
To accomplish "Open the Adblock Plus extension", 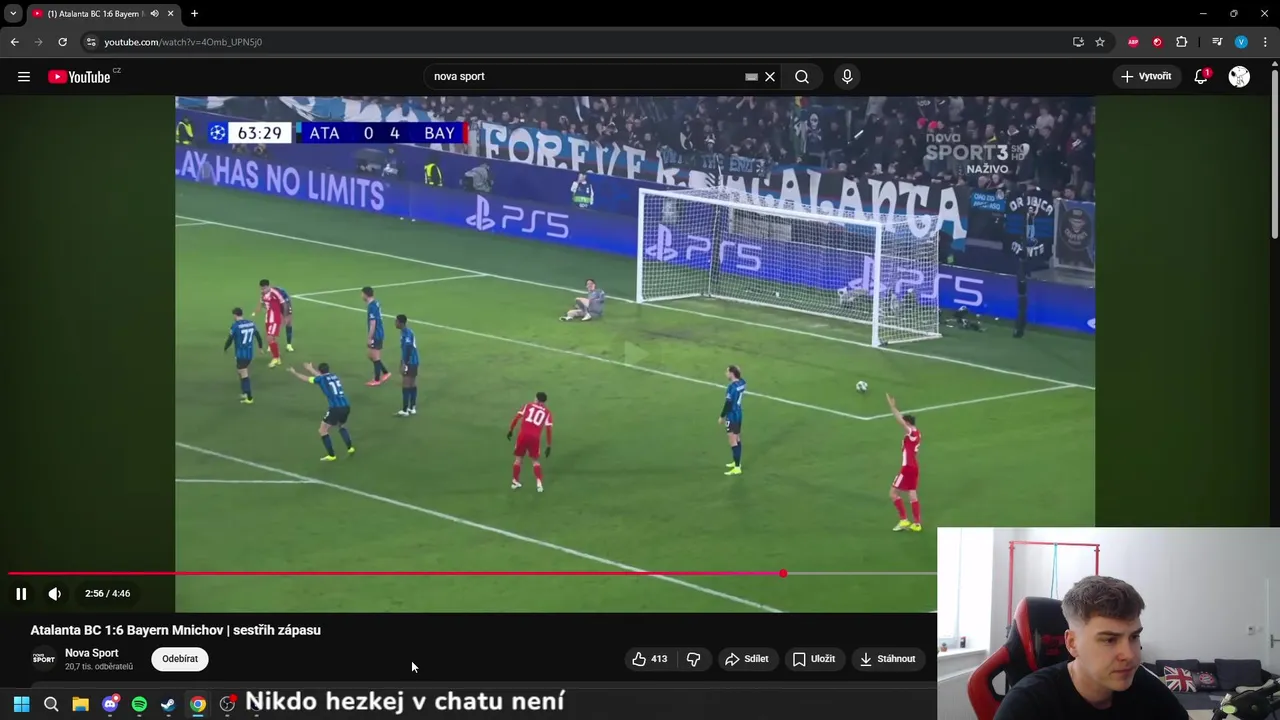I will (x=1133, y=42).
